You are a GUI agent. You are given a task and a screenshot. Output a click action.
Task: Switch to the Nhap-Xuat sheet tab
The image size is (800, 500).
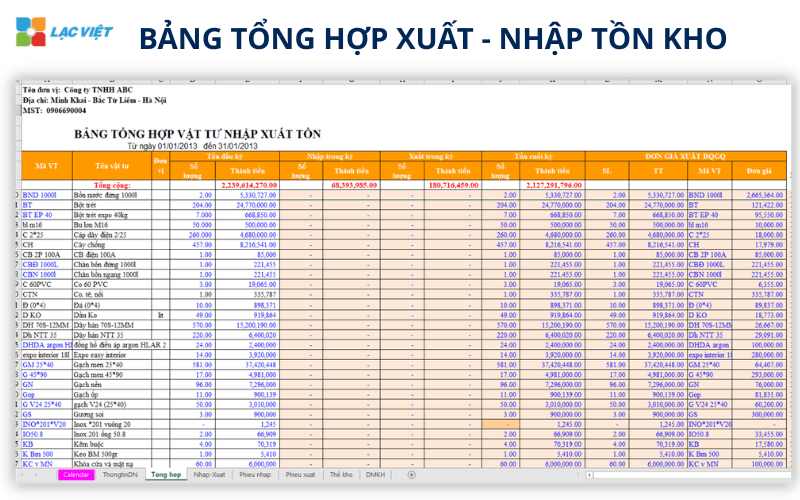(209, 474)
